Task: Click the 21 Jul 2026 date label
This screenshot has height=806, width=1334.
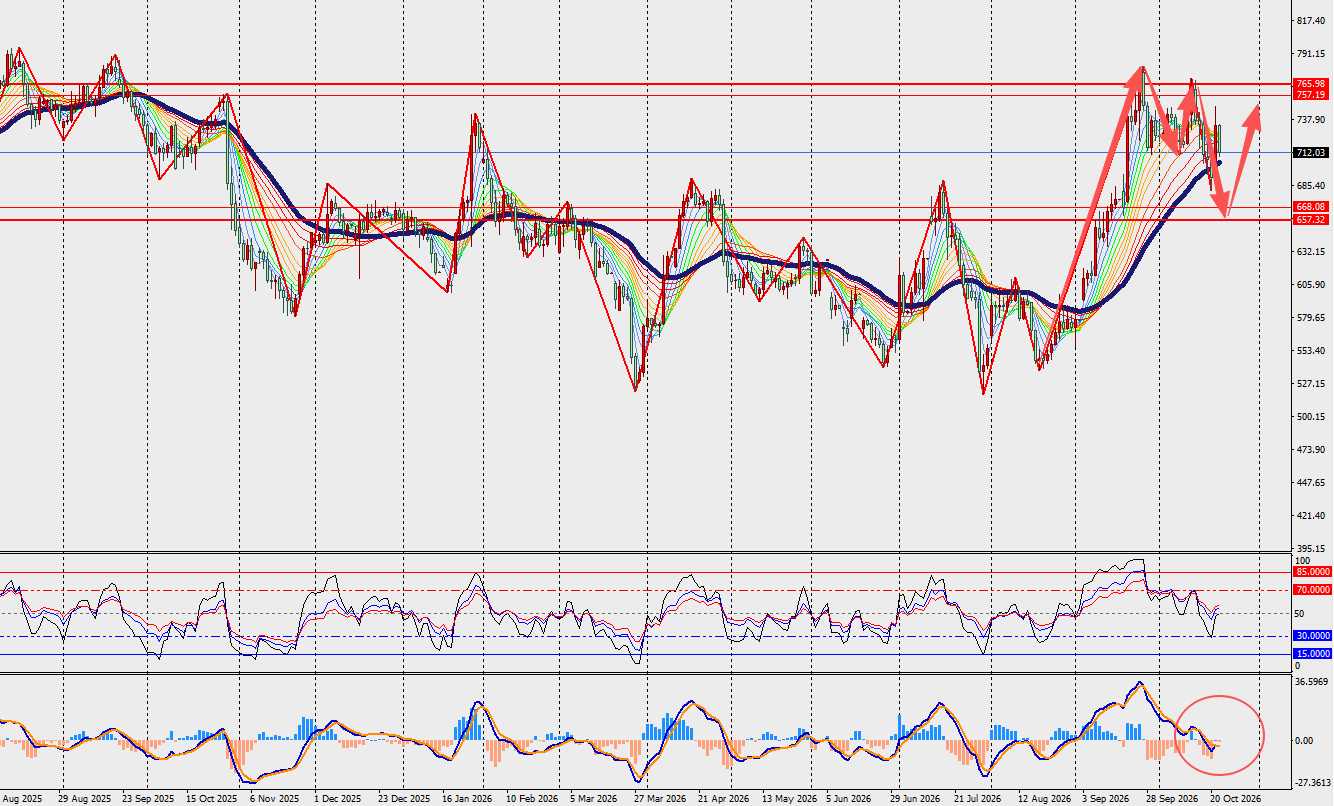Action: coord(977,799)
